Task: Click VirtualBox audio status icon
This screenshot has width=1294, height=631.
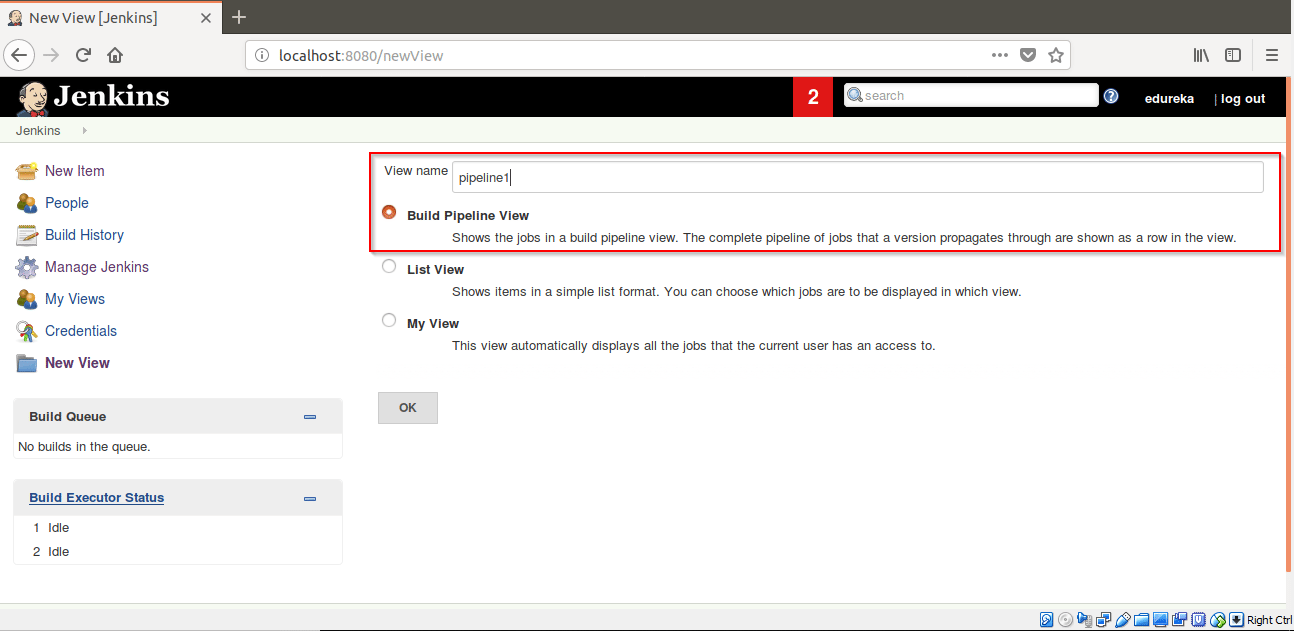Action: pyautogui.click(x=1084, y=620)
